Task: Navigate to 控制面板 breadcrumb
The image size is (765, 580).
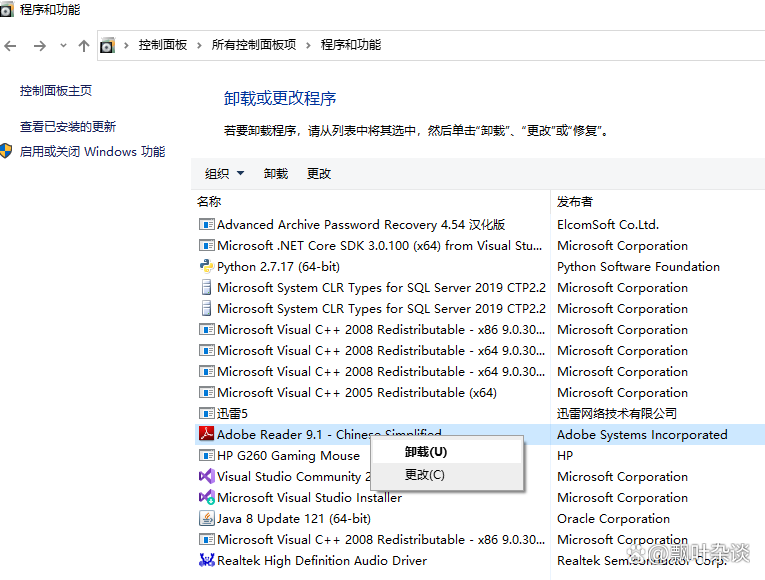Action: point(162,45)
